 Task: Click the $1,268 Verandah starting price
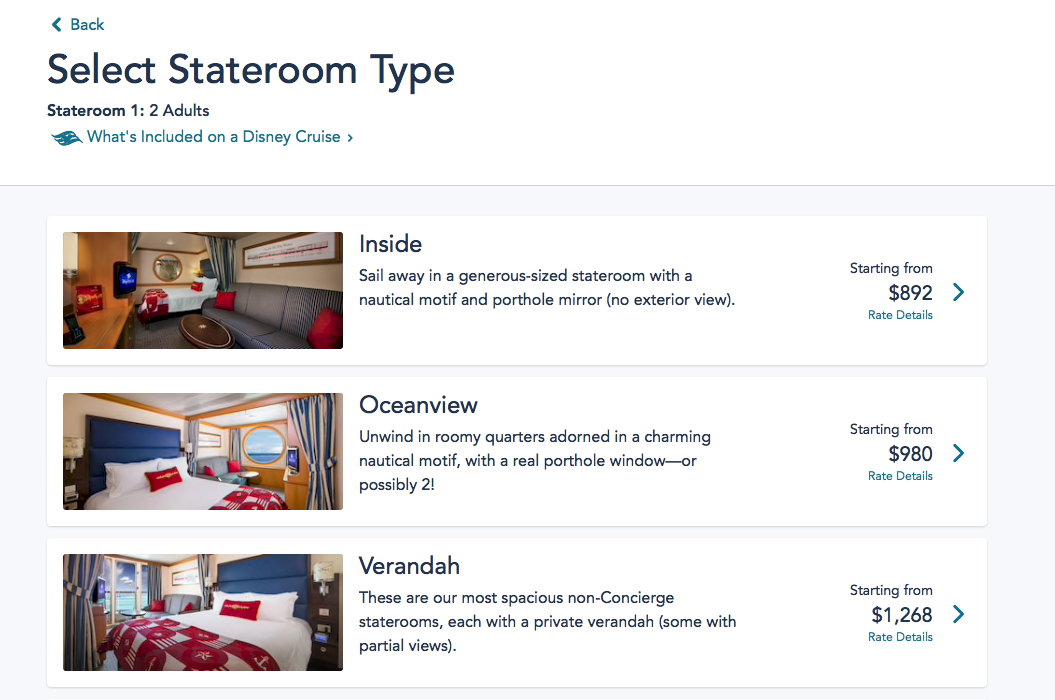coord(902,614)
